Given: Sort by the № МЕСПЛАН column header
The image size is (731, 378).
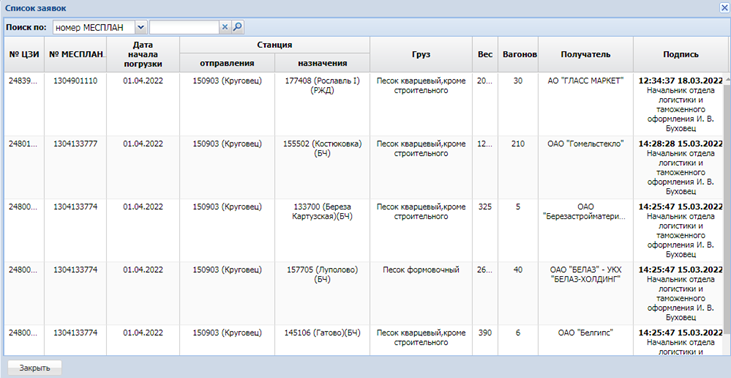Looking at the screenshot, I should tap(76, 55).
